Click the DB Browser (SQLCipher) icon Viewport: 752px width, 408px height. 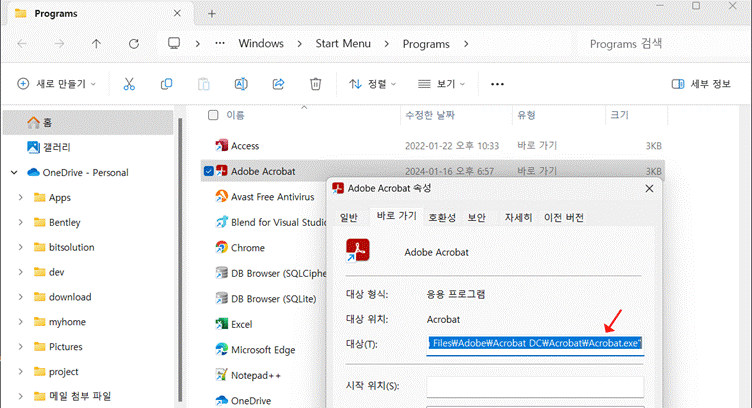point(222,273)
